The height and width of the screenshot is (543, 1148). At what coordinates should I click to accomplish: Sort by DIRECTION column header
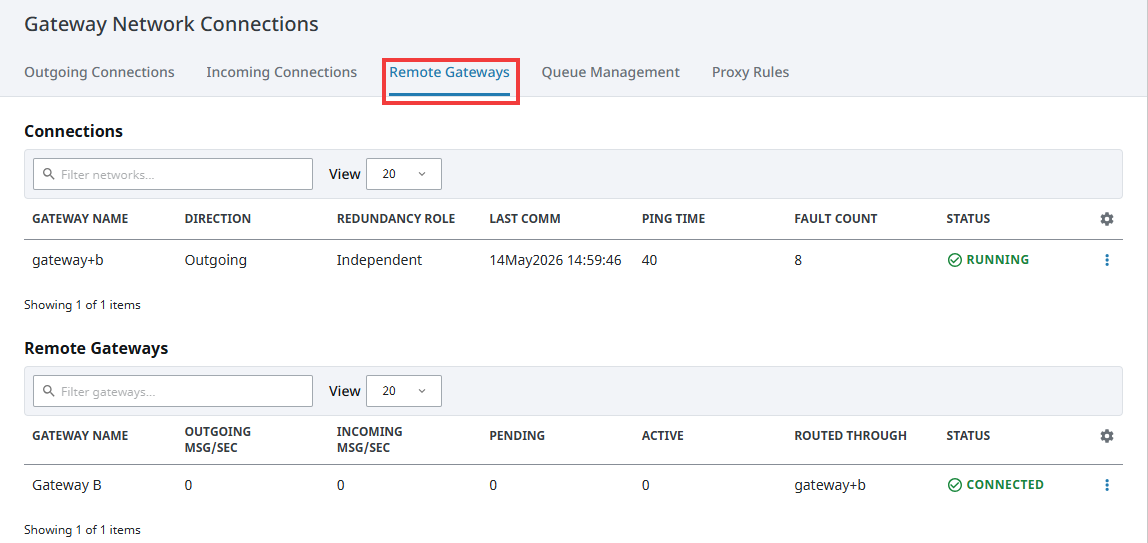(217, 219)
